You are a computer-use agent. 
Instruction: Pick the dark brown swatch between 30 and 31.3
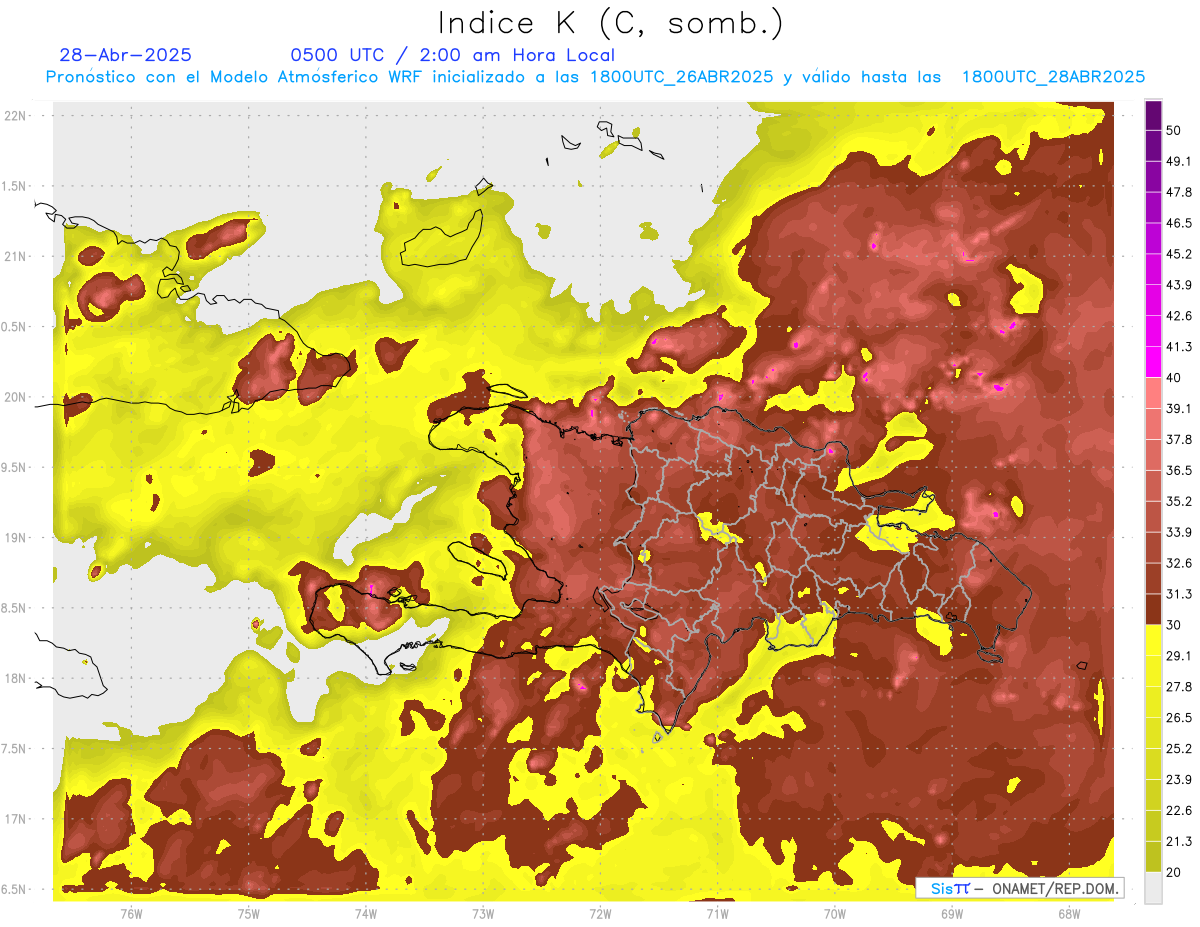click(x=1153, y=609)
